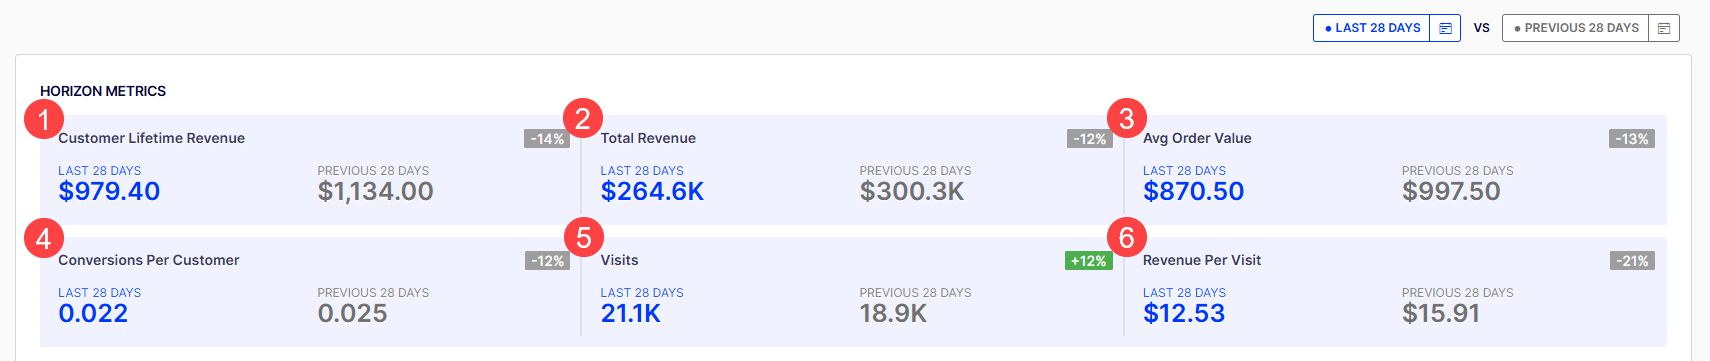Click the $264.6K total revenue value

652,191
